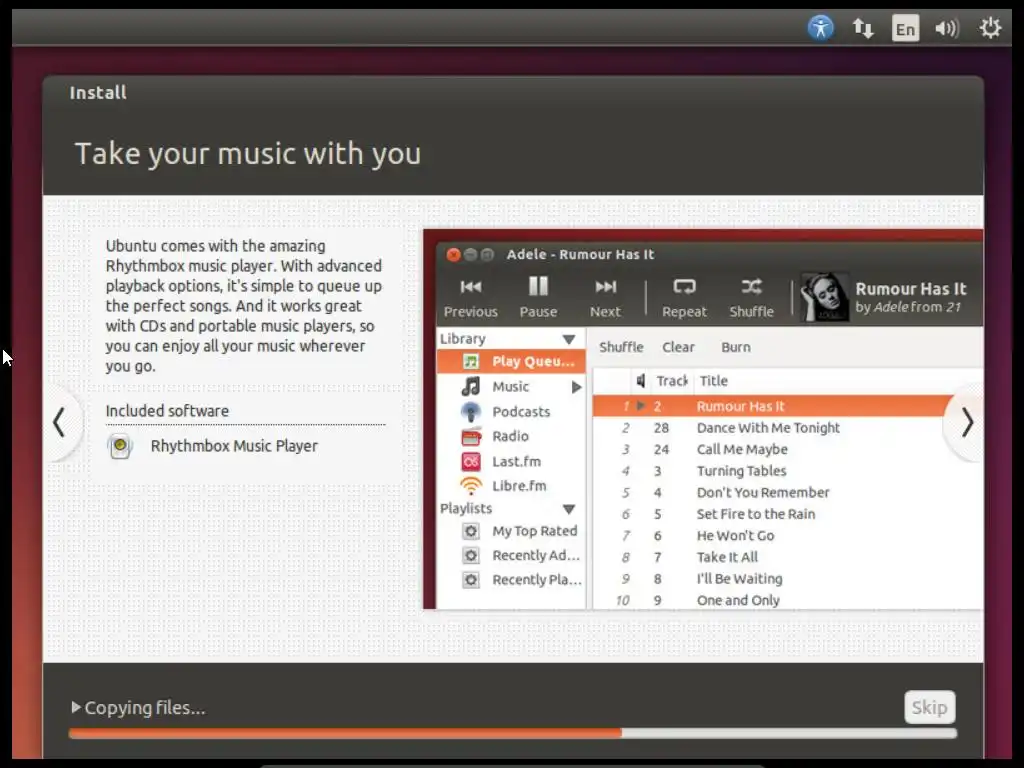Image resolution: width=1024 pixels, height=768 pixels.
Task: Select Don't You Remember track
Action: (x=788, y=492)
